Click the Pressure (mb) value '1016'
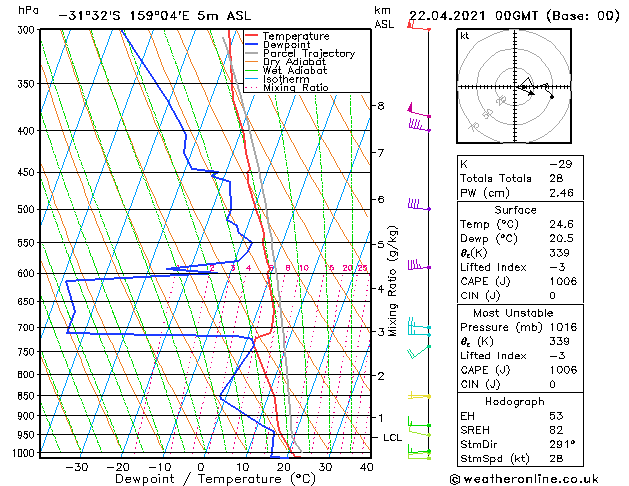This screenshot has height=486, width=629. [x=563, y=327]
